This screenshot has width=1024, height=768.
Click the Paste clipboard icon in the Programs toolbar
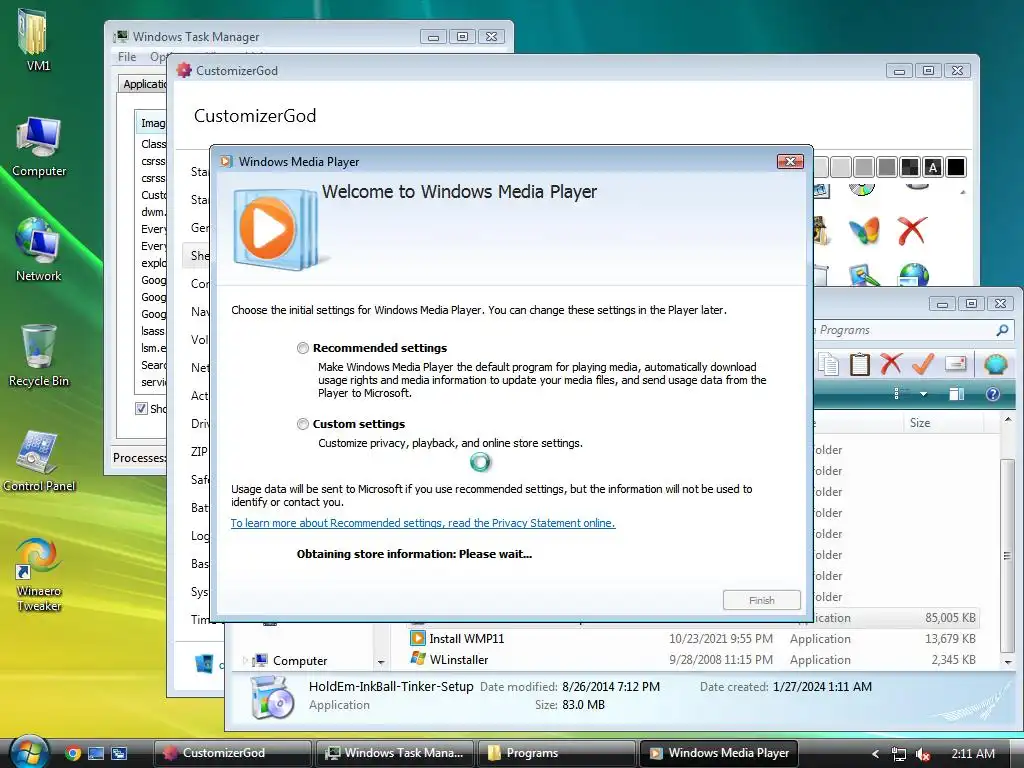[x=859, y=364]
